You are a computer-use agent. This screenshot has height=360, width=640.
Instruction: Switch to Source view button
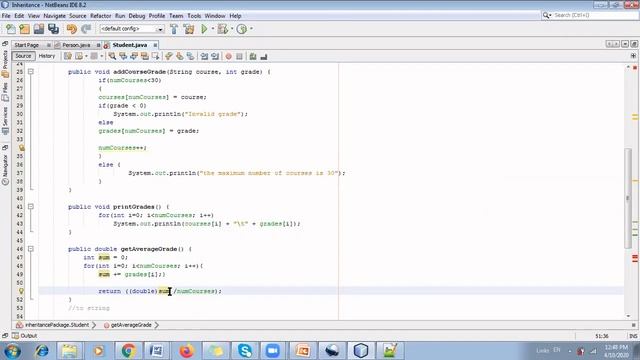(23, 56)
